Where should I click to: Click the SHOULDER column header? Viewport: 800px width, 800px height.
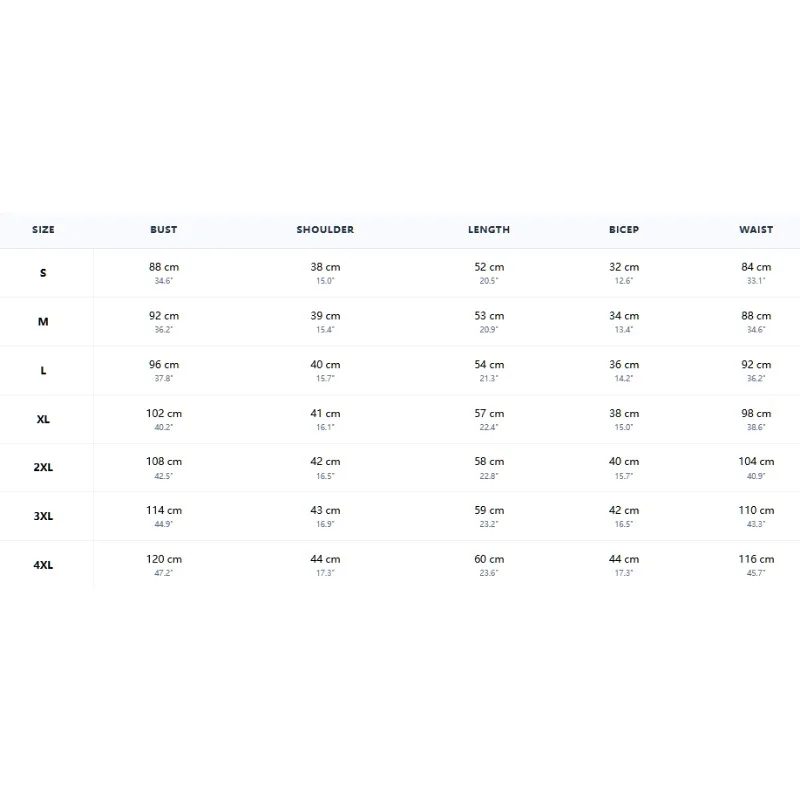(x=325, y=230)
